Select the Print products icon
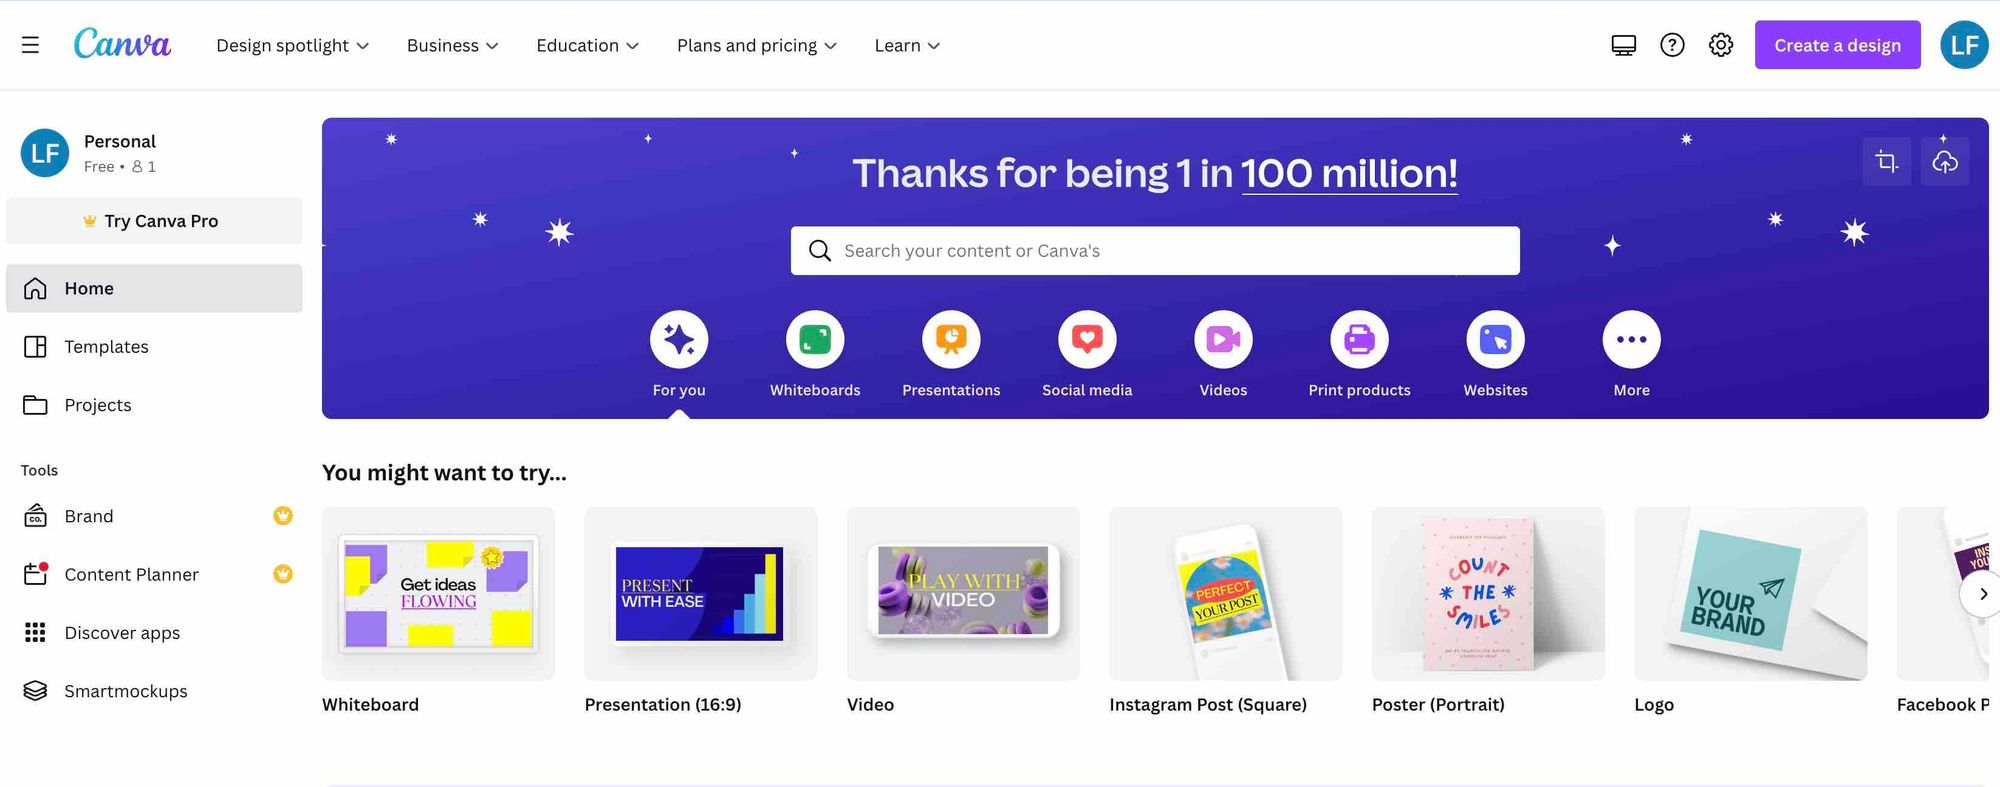The width and height of the screenshot is (2000, 787). point(1359,340)
